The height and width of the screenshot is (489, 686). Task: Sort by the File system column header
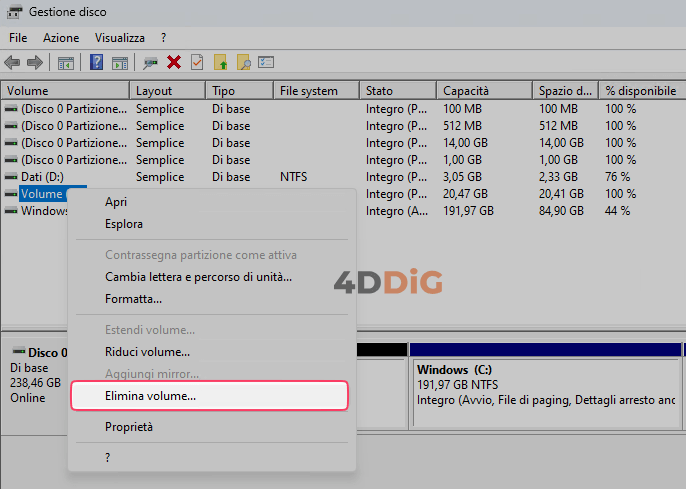click(x=316, y=91)
